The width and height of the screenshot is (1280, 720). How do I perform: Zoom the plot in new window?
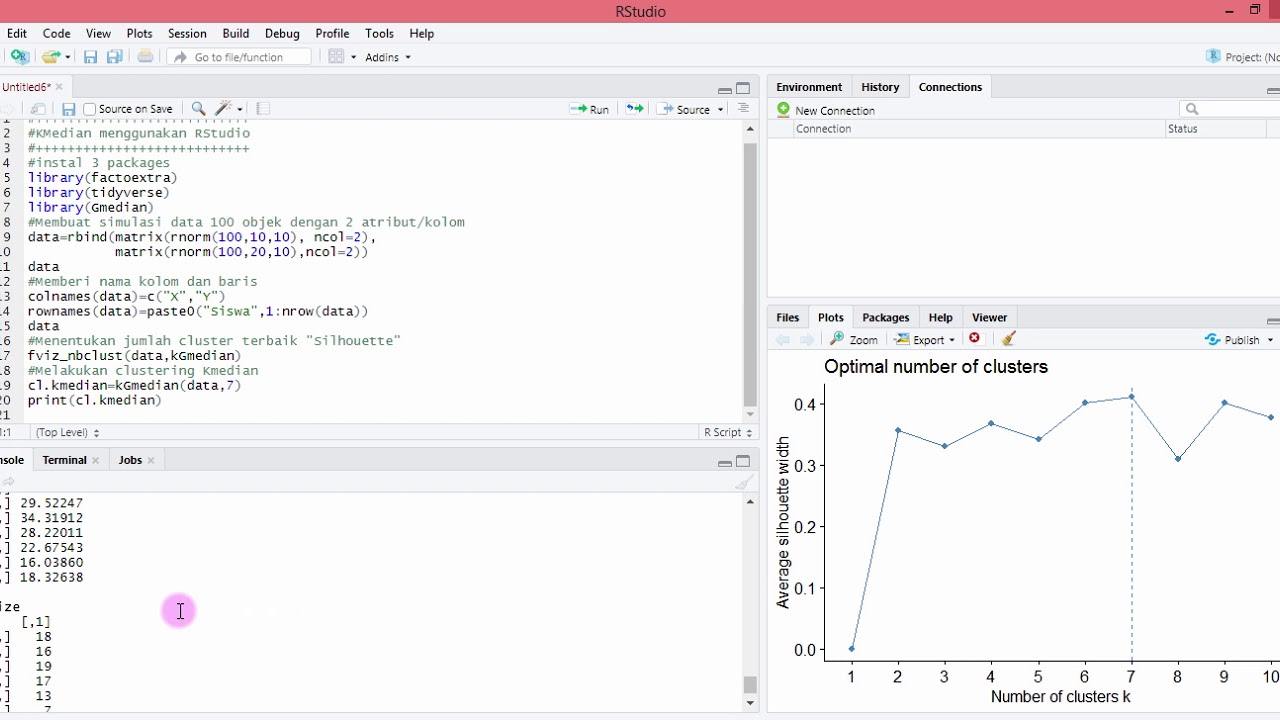tap(854, 339)
